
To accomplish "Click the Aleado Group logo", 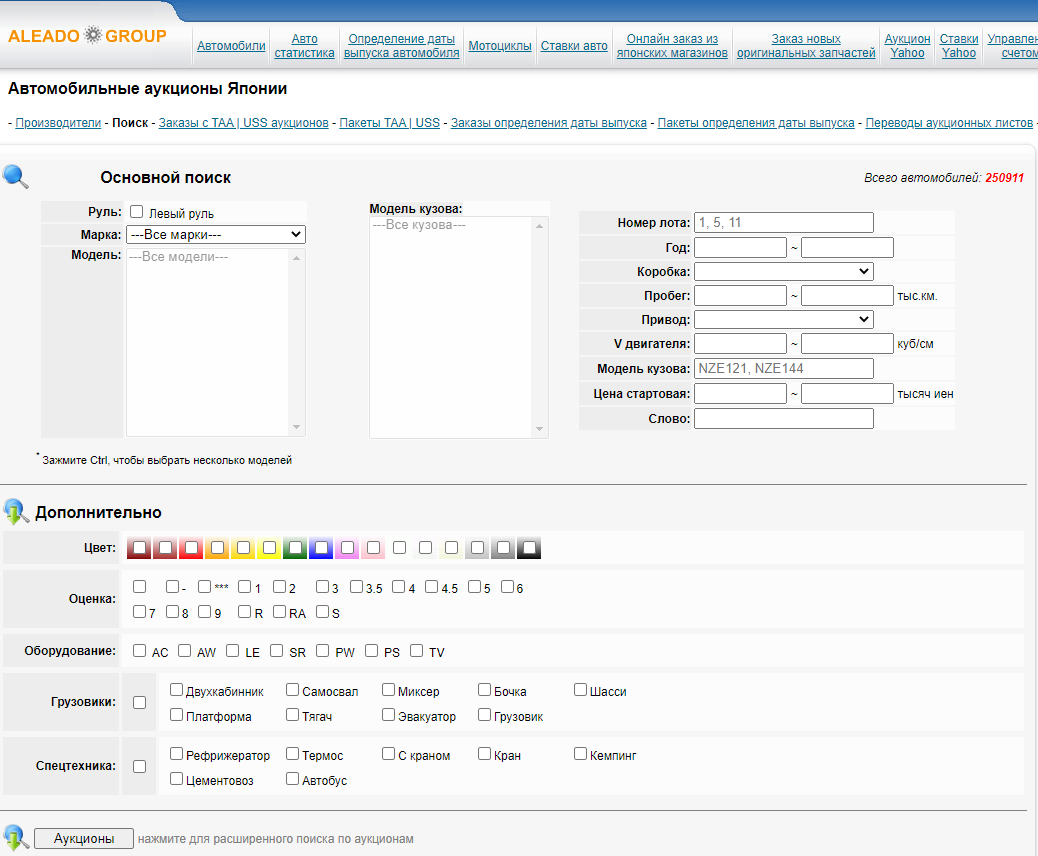I will pyautogui.click(x=87, y=35).
